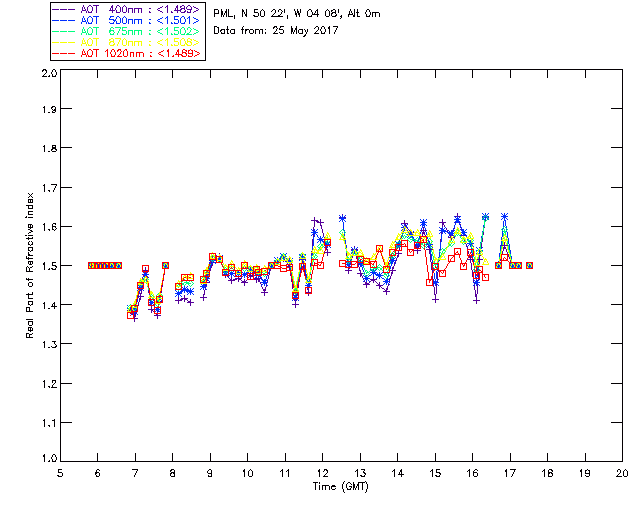Click the yellow dashed 870nm legend line
640x512 pixels.
(64, 42)
